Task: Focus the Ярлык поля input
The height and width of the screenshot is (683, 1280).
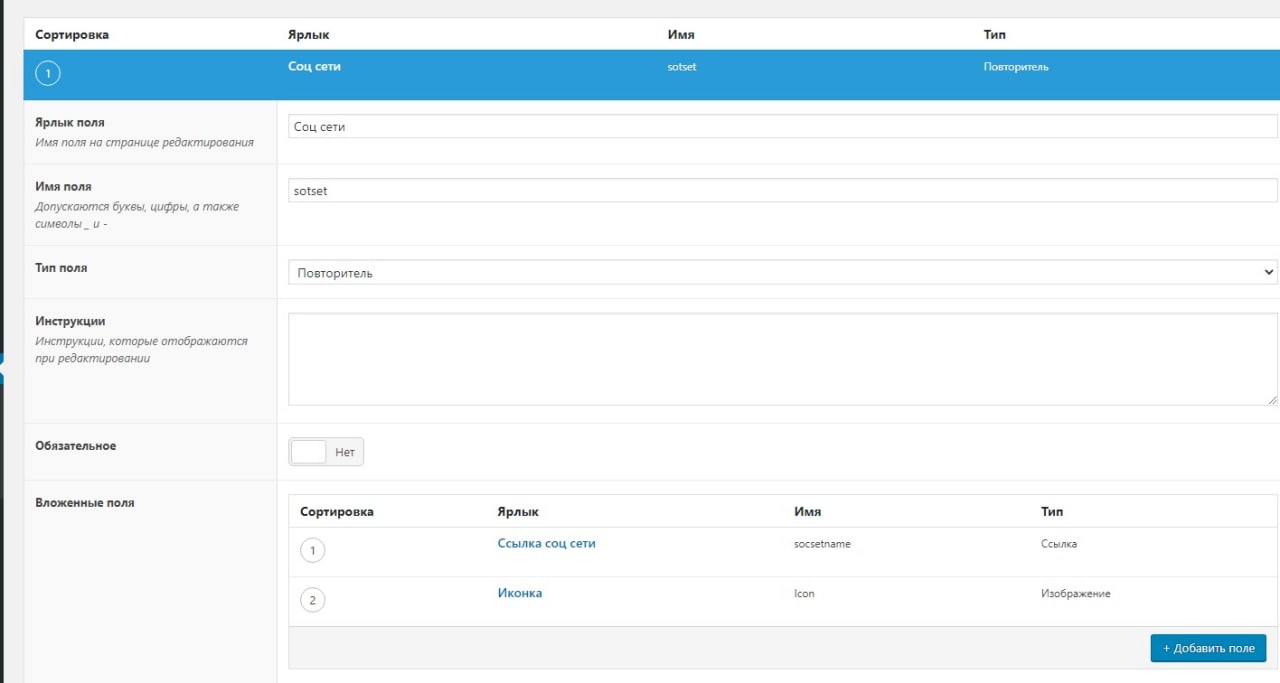Action: pos(783,127)
